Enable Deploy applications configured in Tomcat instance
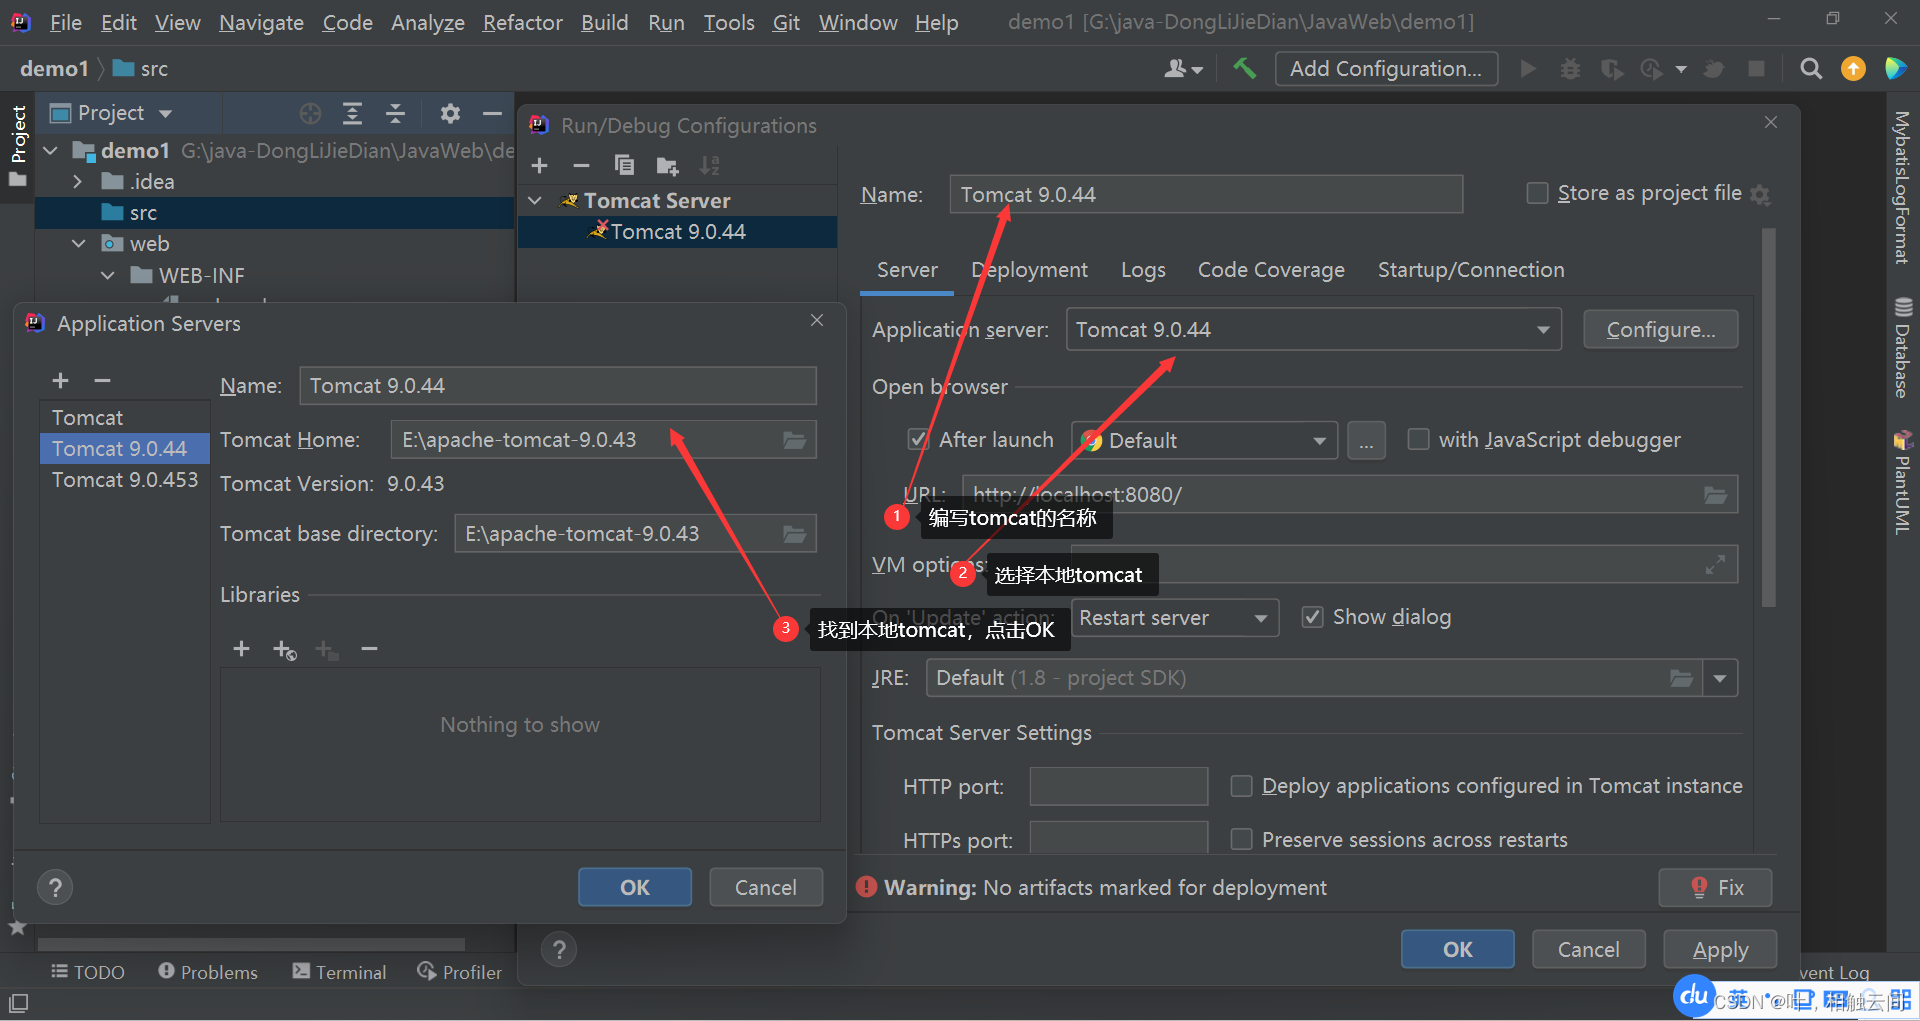Viewport: 1920px width, 1021px height. [x=1241, y=786]
